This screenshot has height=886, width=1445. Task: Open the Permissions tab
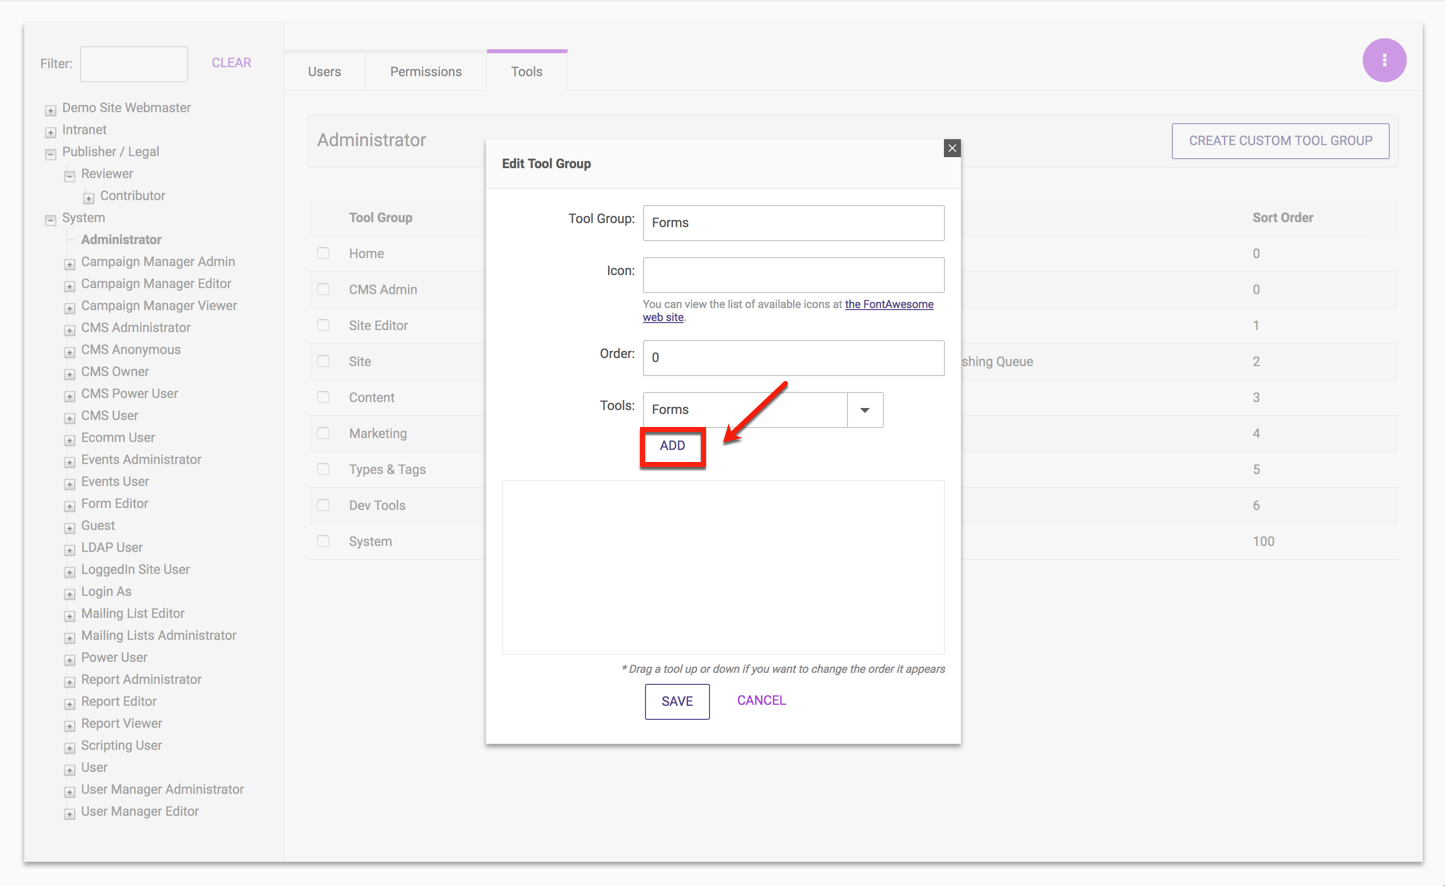[426, 72]
